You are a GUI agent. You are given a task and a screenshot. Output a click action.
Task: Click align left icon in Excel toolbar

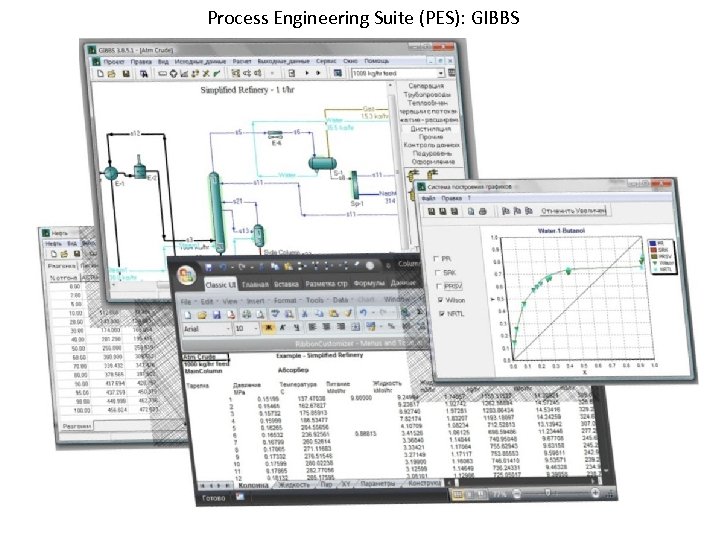click(x=312, y=327)
